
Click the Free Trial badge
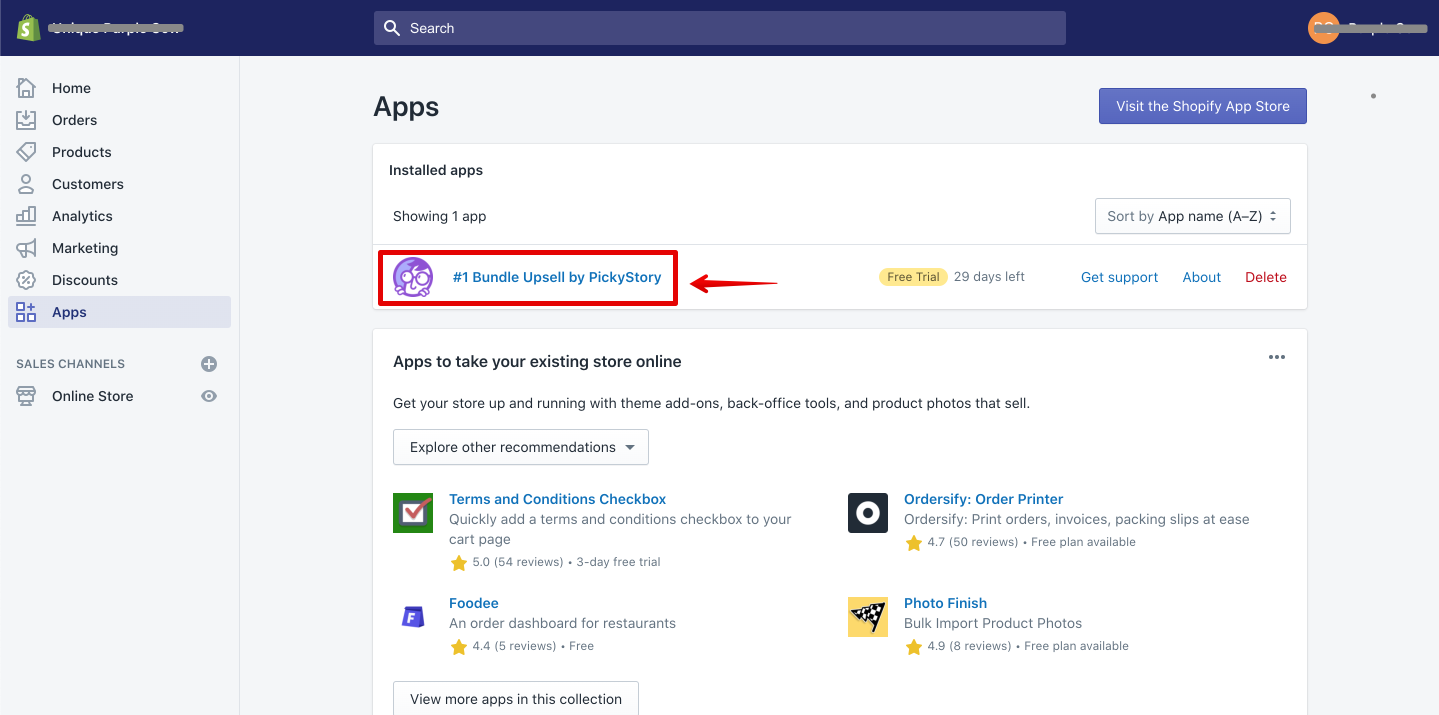(913, 277)
